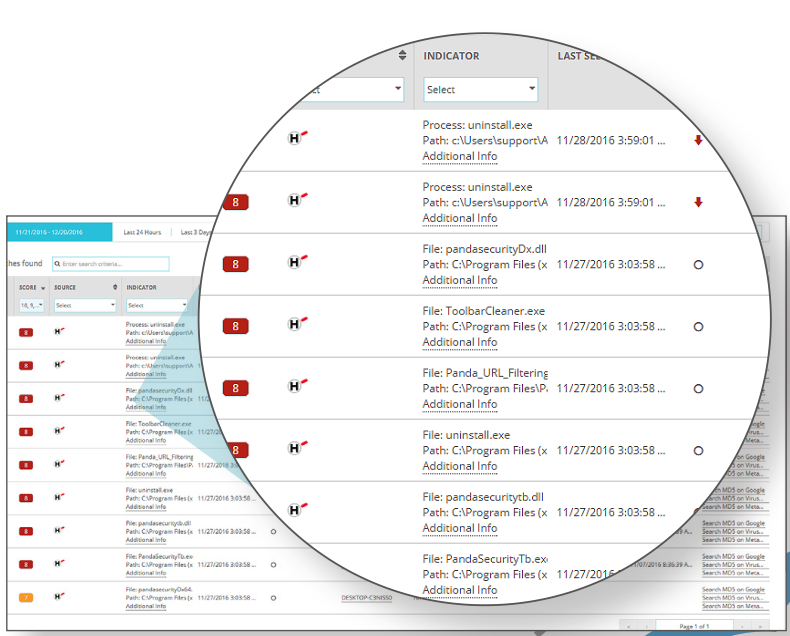The height and width of the screenshot is (636, 790).
Task: Open Additional Info for ToolbarCleaner.exe in magnified view
Action: point(459,342)
